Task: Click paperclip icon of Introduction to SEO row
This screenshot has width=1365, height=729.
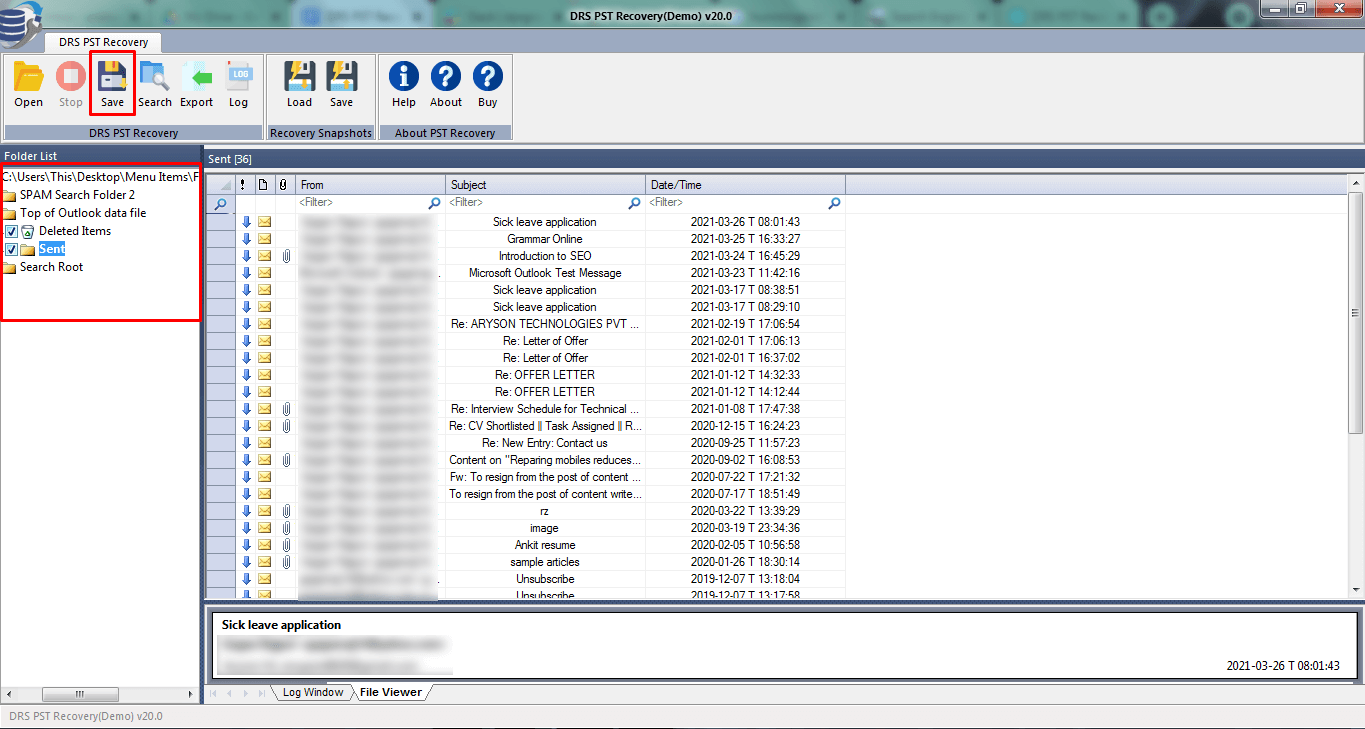Action: coord(285,256)
